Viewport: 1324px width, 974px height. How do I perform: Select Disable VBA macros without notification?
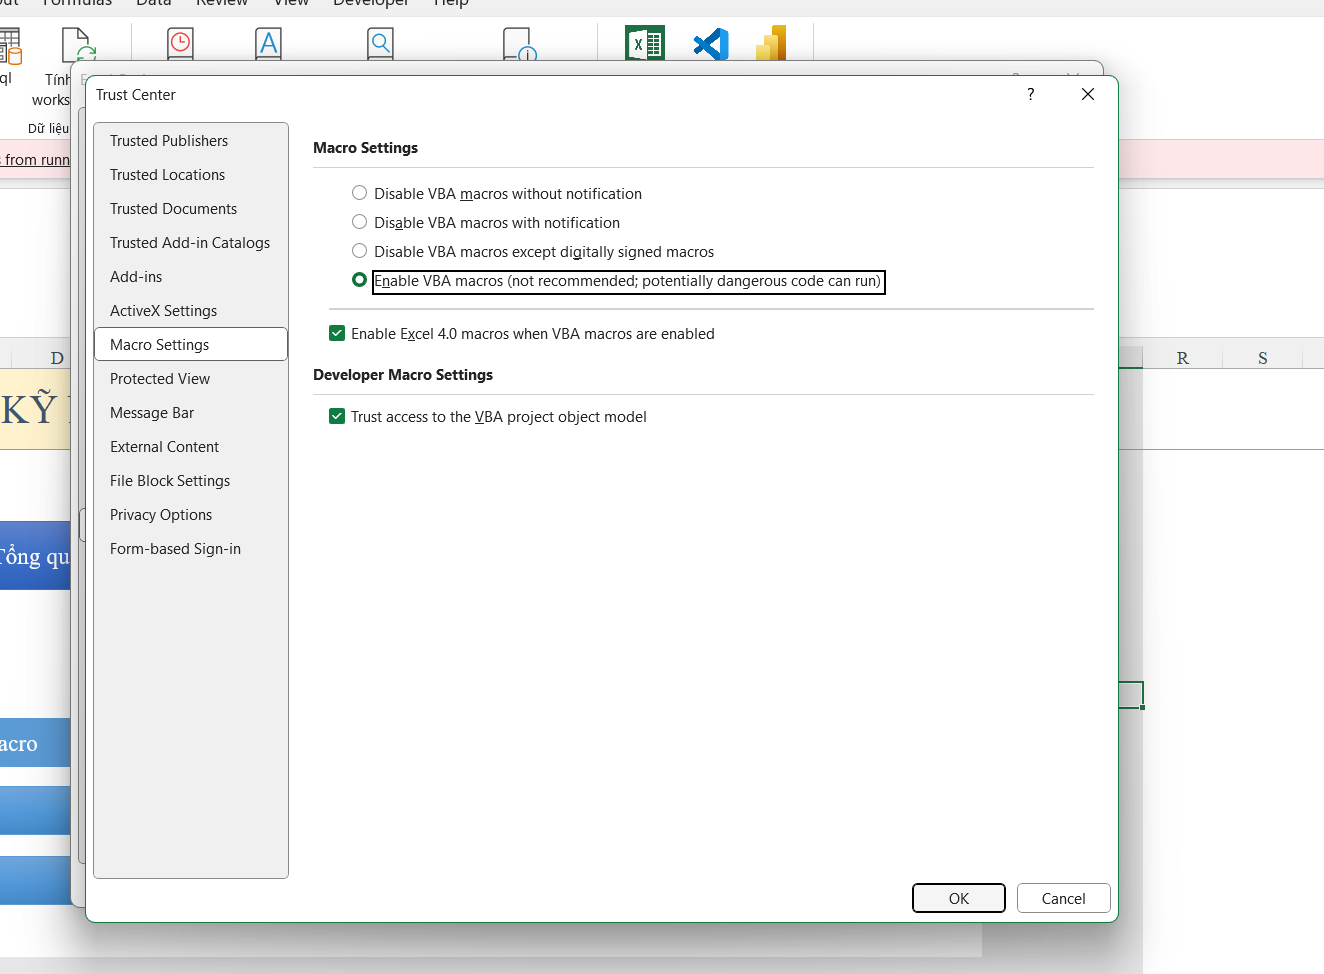click(360, 193)
